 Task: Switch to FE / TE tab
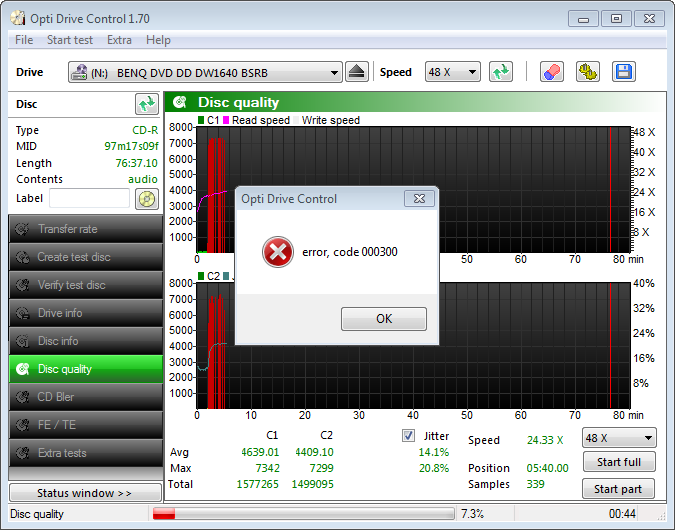coord(86,425)
